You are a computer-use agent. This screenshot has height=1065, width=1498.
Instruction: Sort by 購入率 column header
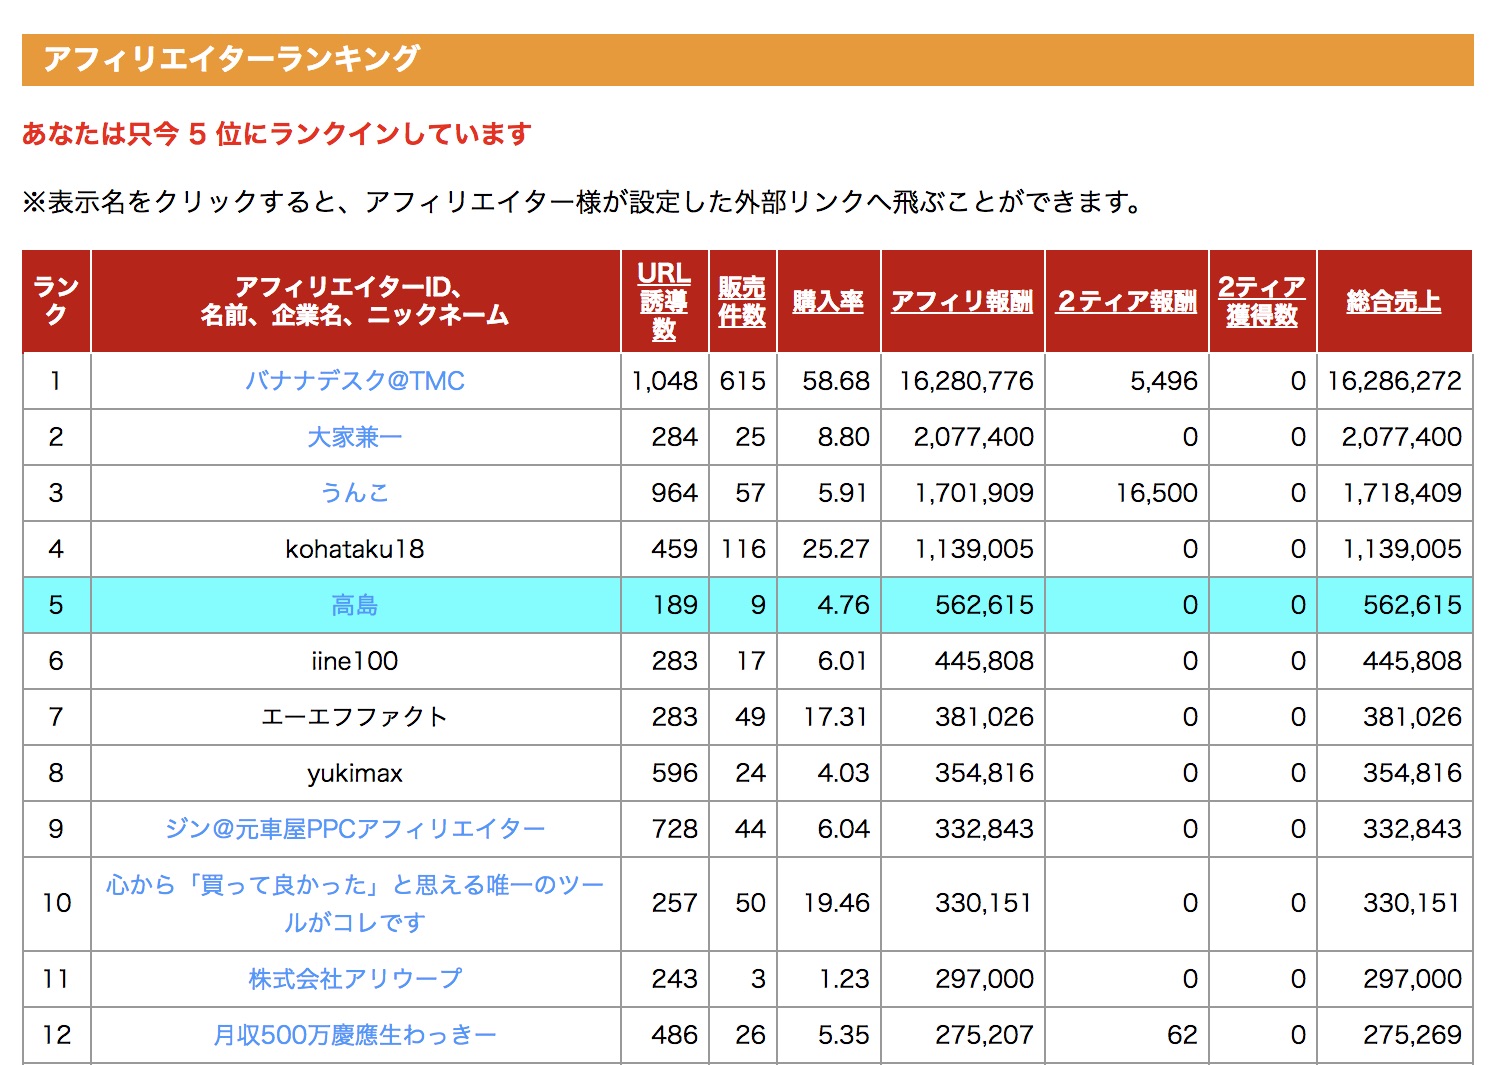[x=828, y=301]
